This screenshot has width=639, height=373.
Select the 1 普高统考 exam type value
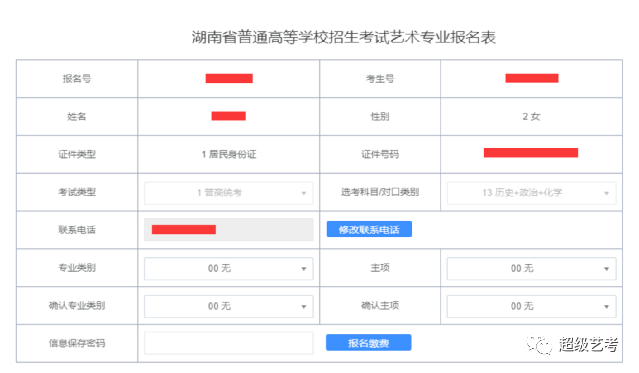[220, 192]
